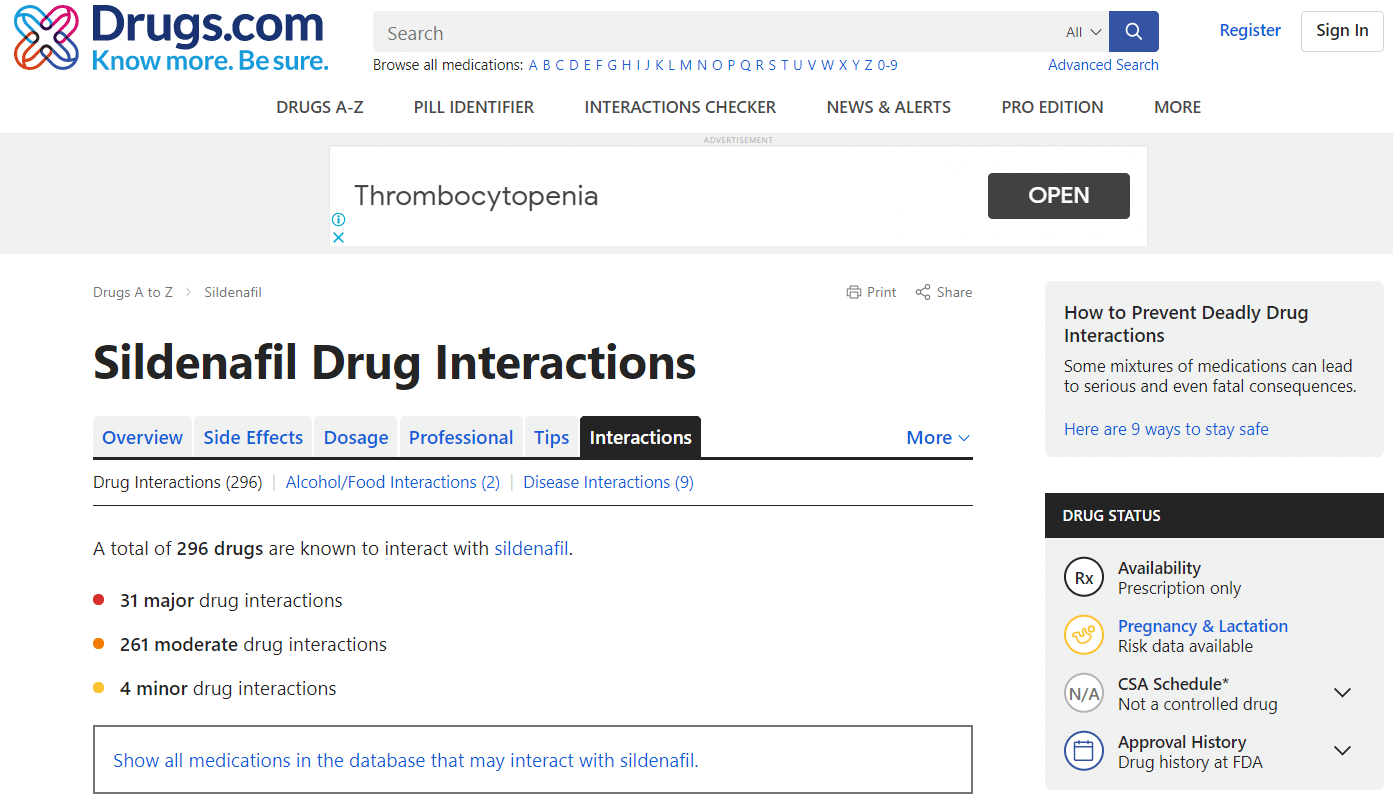Click the OPEN button in the advertisement
The height and width of the screenshot is (802, 1393).
click(1059, 196)
